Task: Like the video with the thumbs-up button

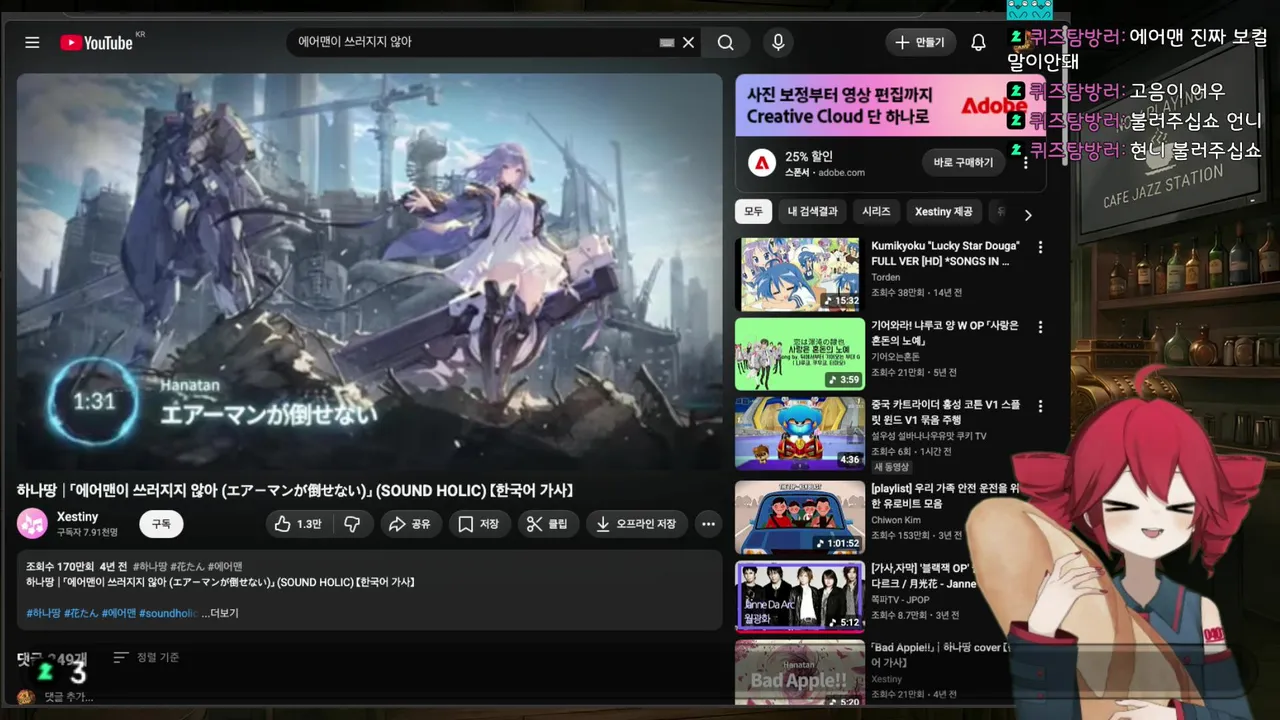Action: click(298, 524)
